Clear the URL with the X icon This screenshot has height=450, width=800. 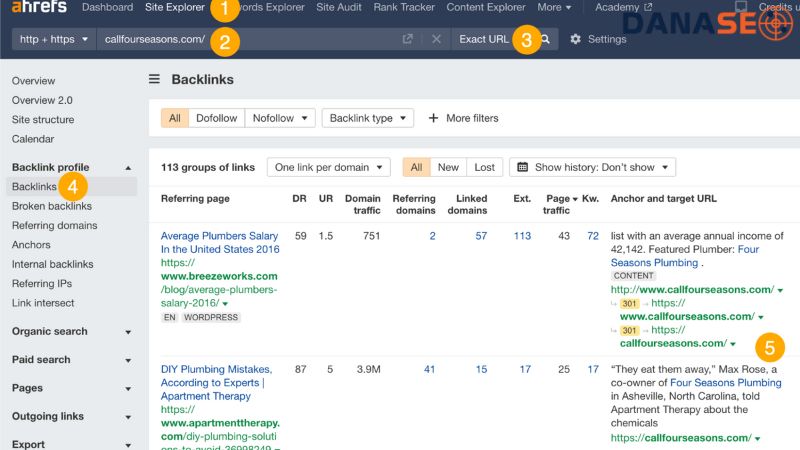coord(436,39)
